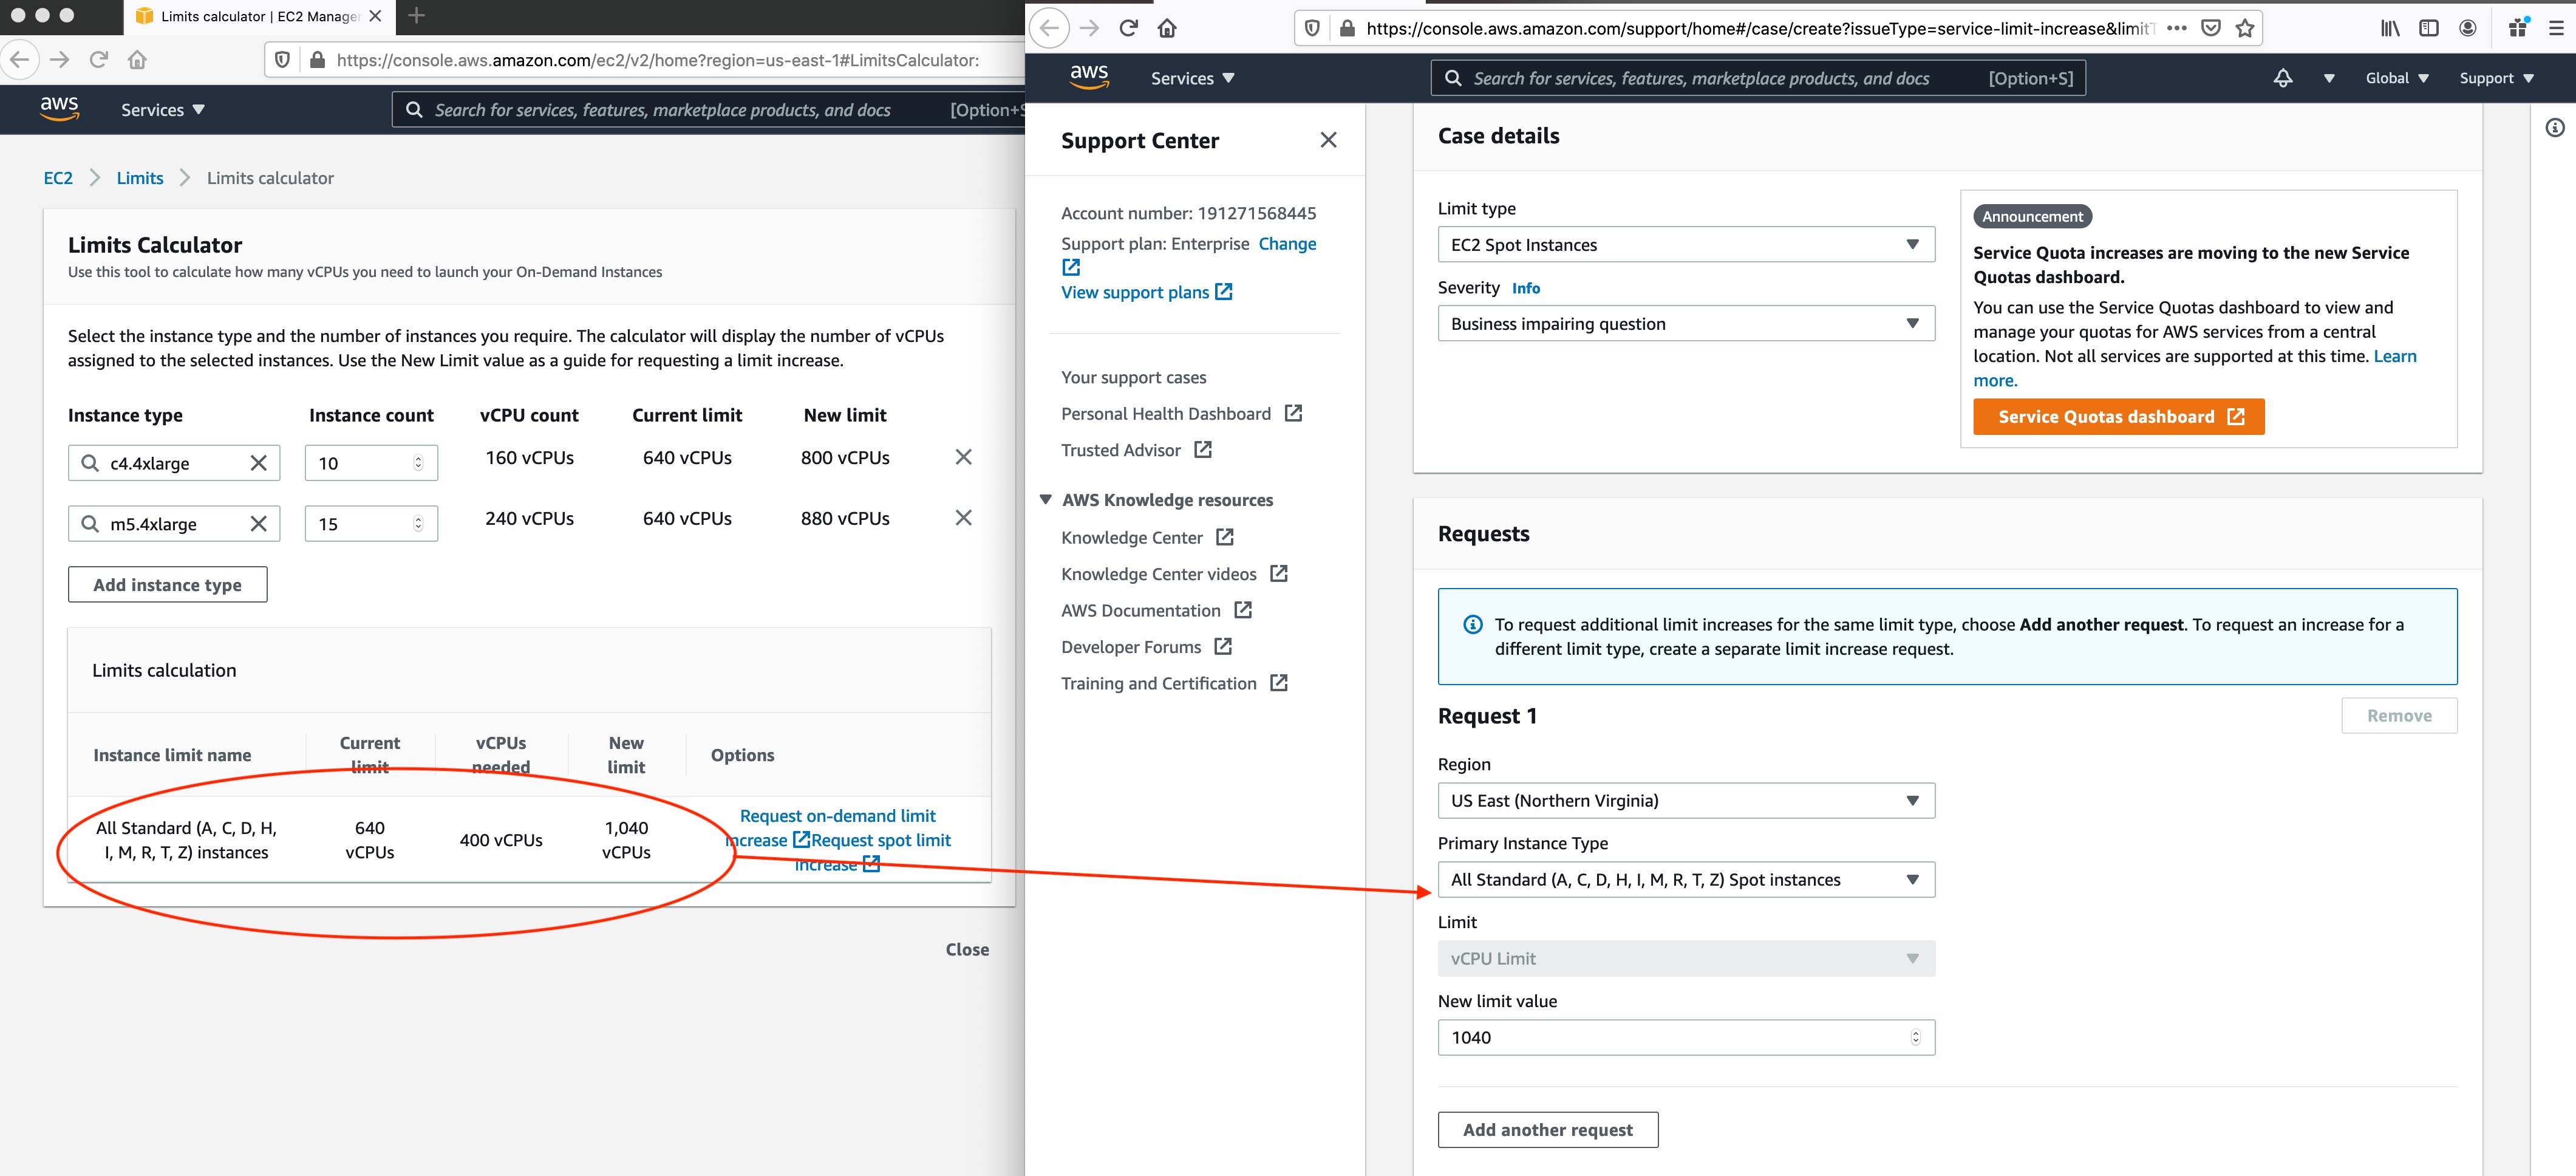2576x1176 pixels.
Task: Open the Firefox hamburger menu
Action: click(2556, 28)
